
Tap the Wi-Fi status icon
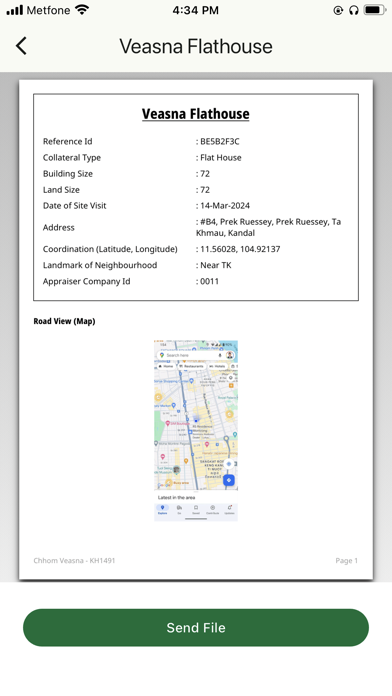pos(82,10)
